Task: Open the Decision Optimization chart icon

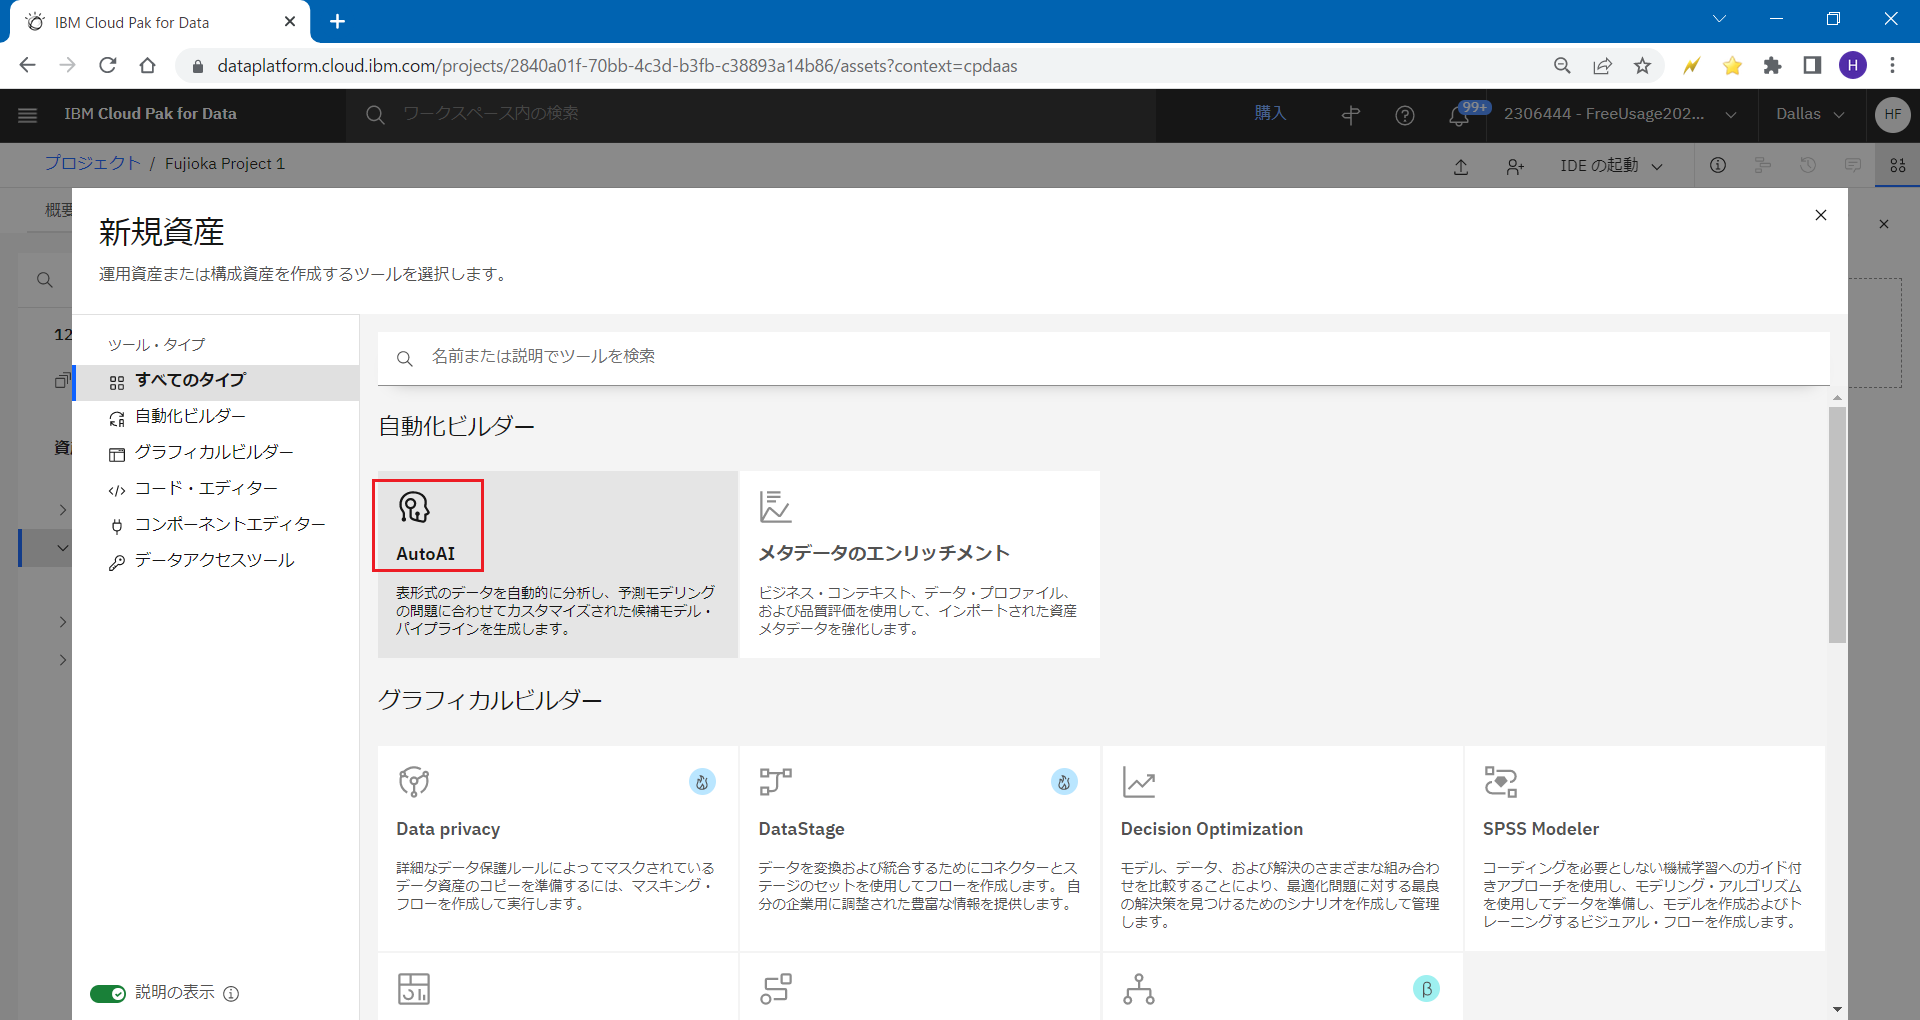Action: [1138, 782]
